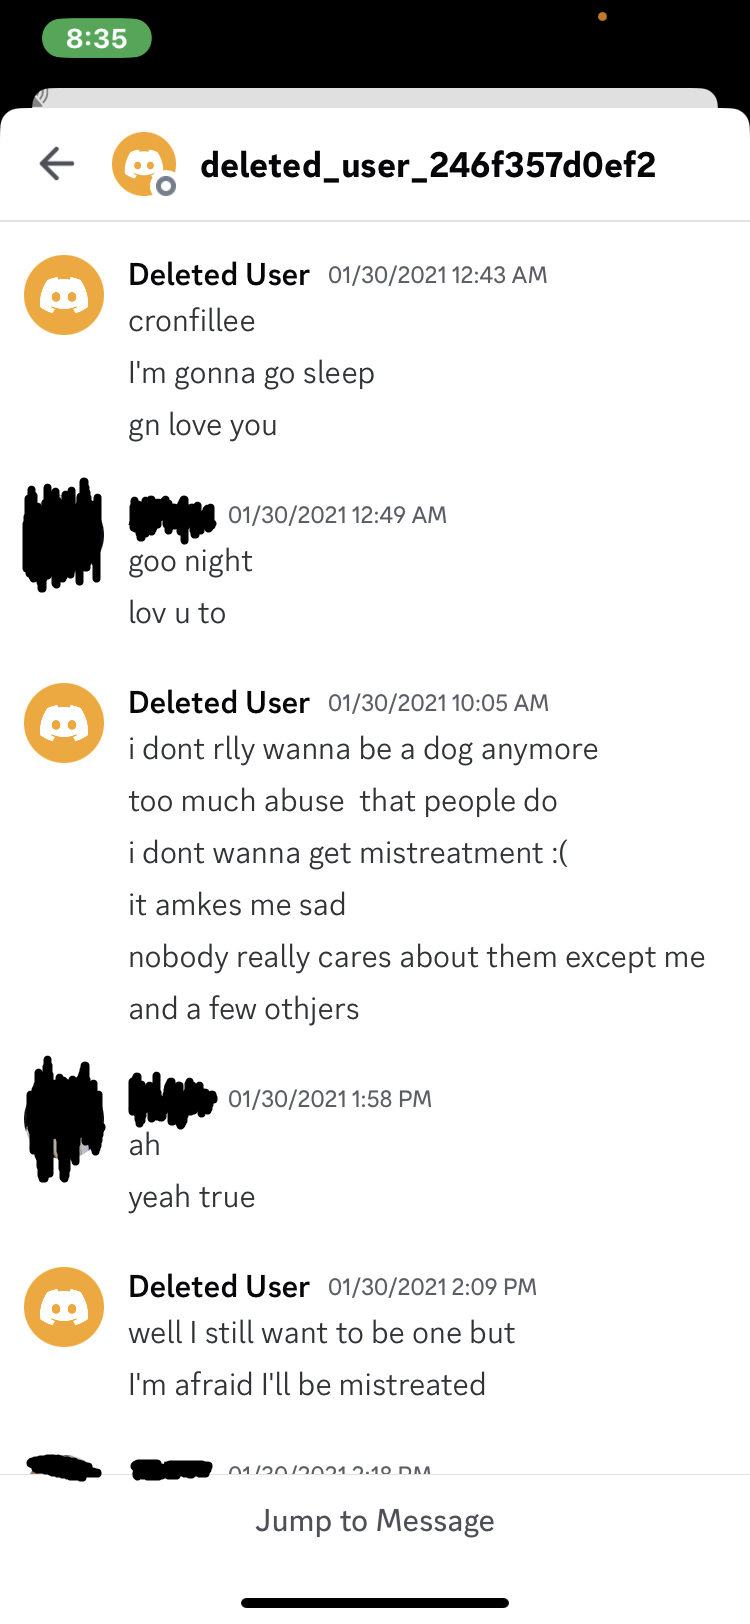
Task: Tap Deleted User name at 2:09 PM
Action: 219,1287
